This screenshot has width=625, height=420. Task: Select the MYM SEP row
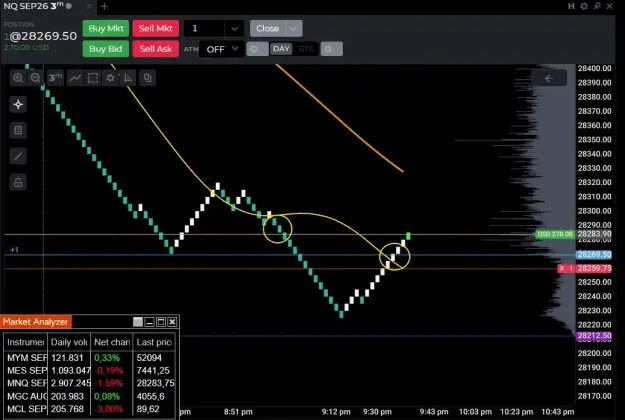tap(89, 358)
